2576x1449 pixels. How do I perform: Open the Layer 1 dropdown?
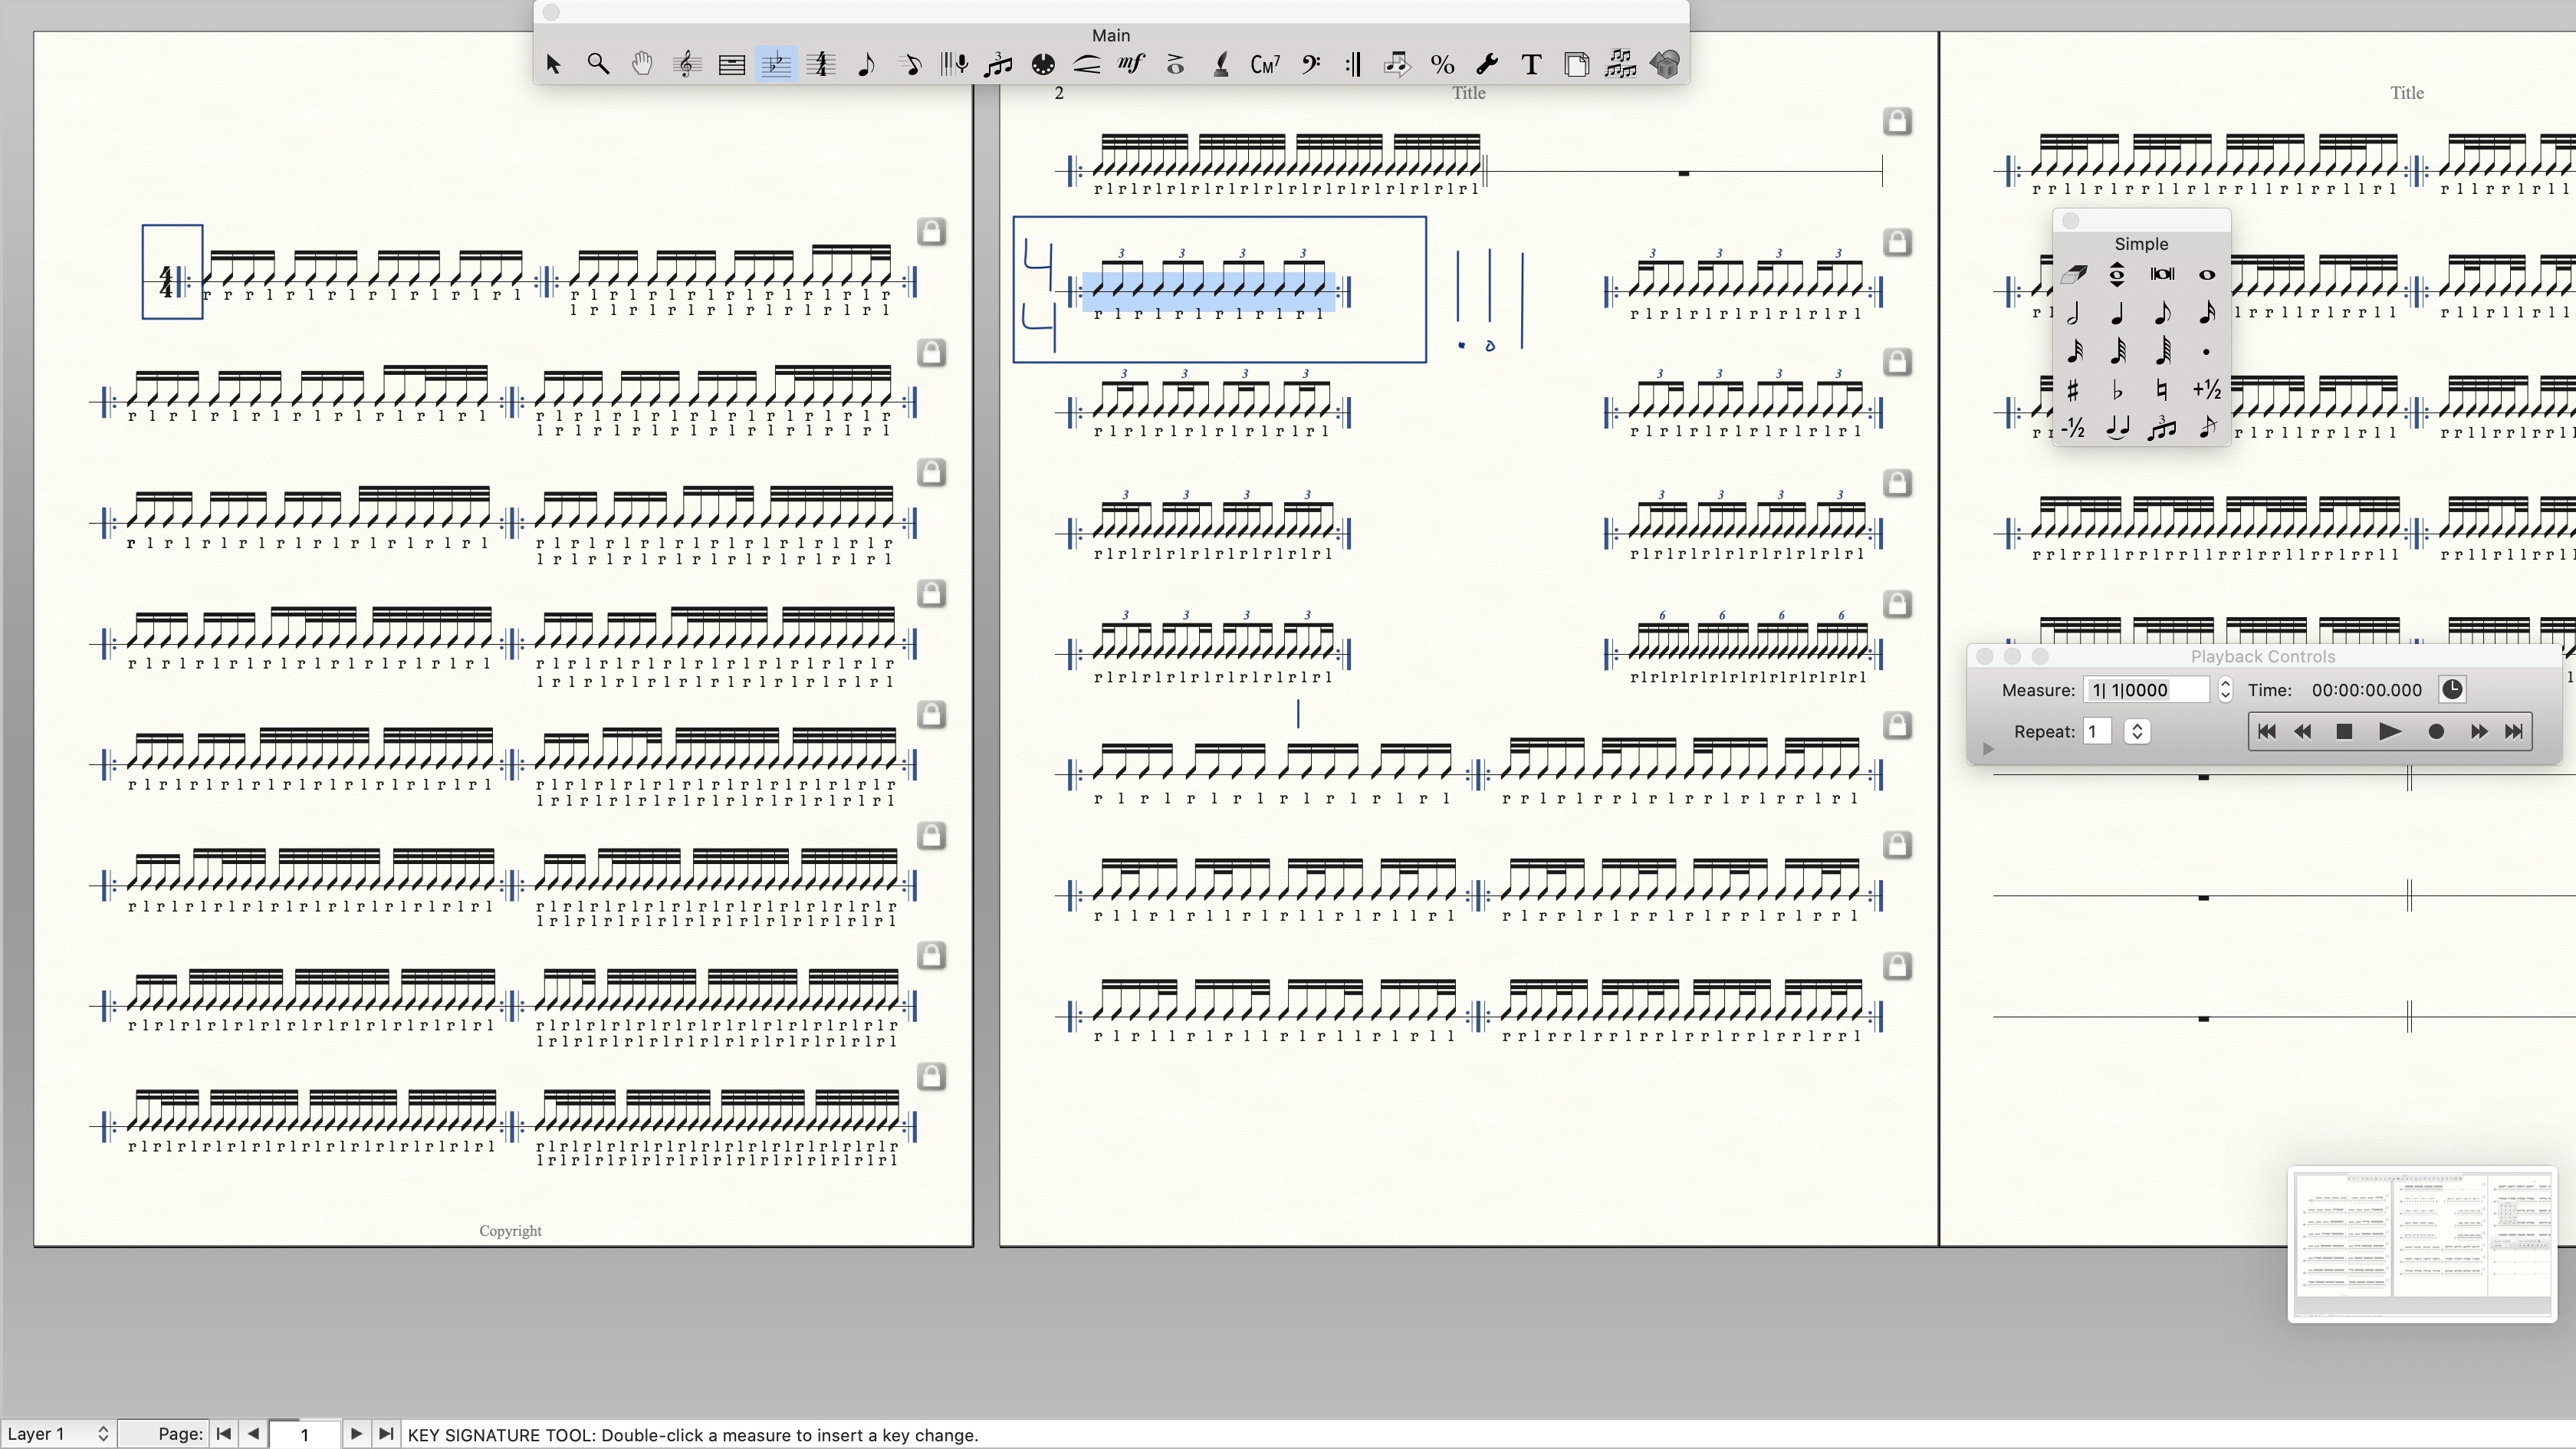pyautogui.click(x=57, y=1434)
